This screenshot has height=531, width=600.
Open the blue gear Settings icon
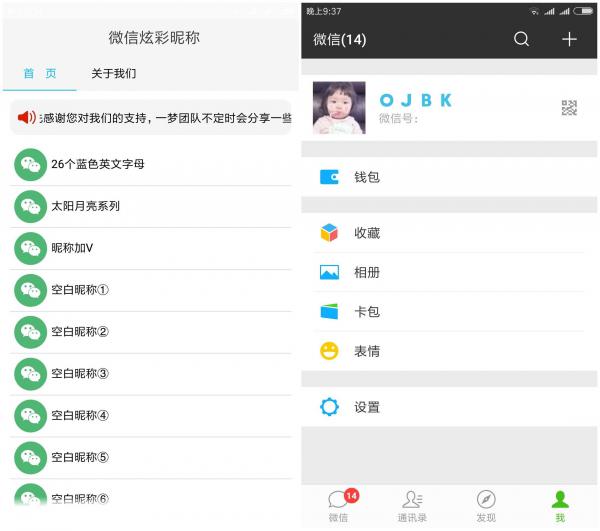point(329,407)
